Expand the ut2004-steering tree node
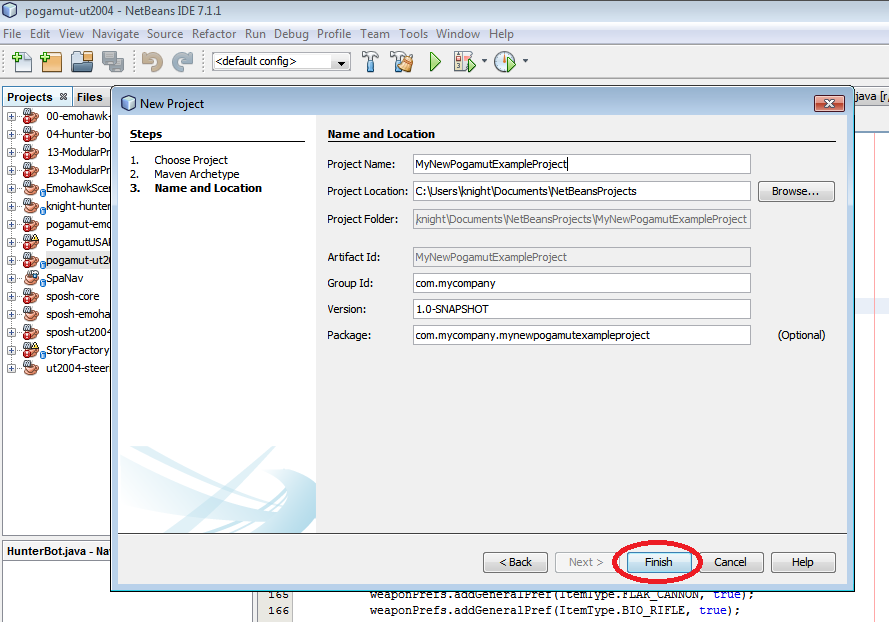The width and height of the screenshot is (889, 622). [x=11, y=368]
